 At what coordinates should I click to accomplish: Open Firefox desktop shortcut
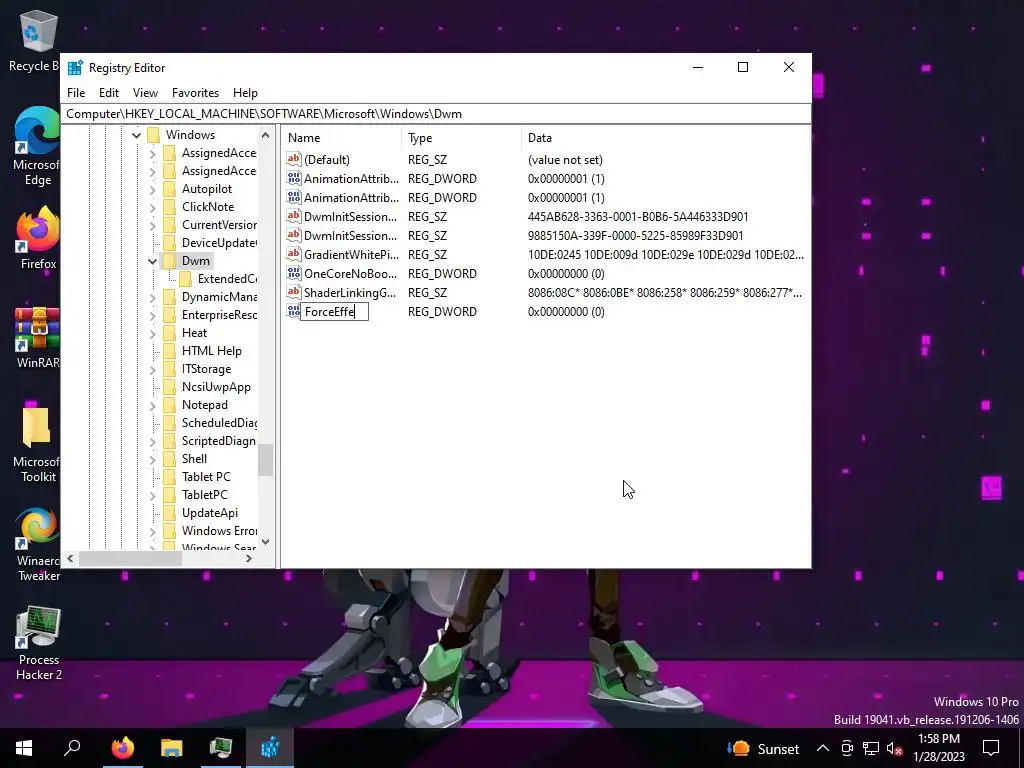(38, 238)
